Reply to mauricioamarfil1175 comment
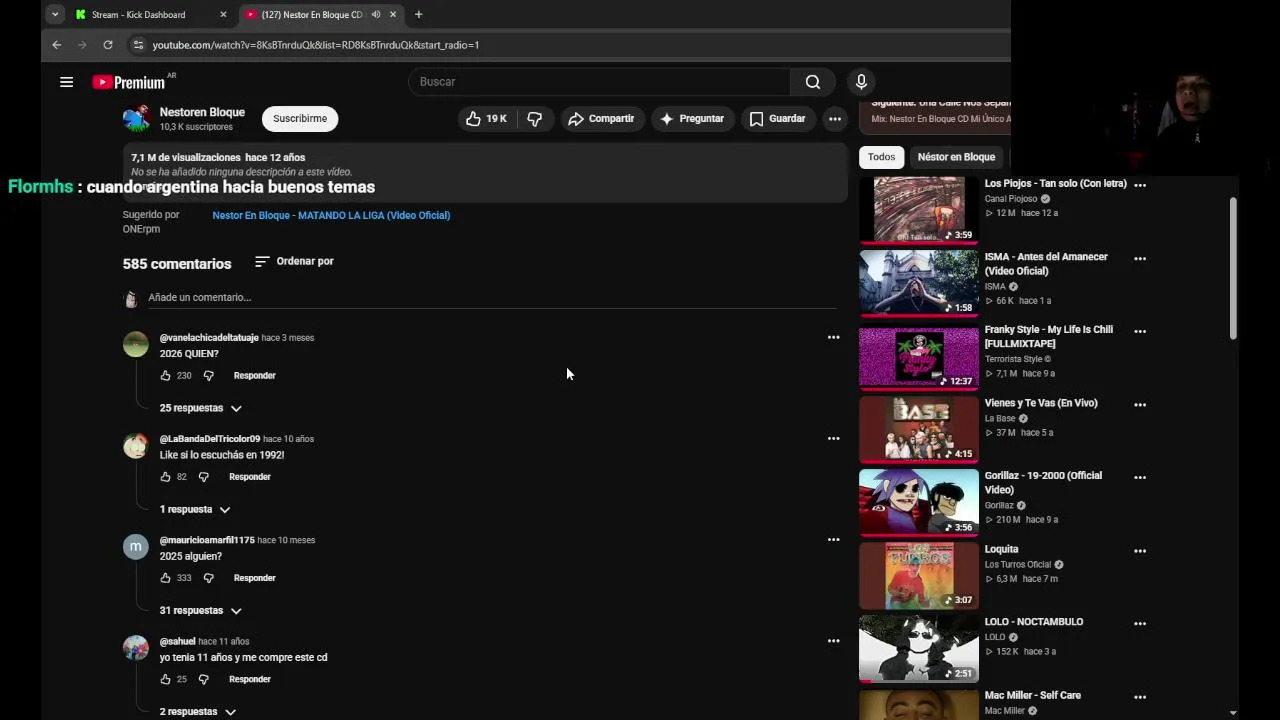This screenshot has width=1280, height=720. (254, 578)
